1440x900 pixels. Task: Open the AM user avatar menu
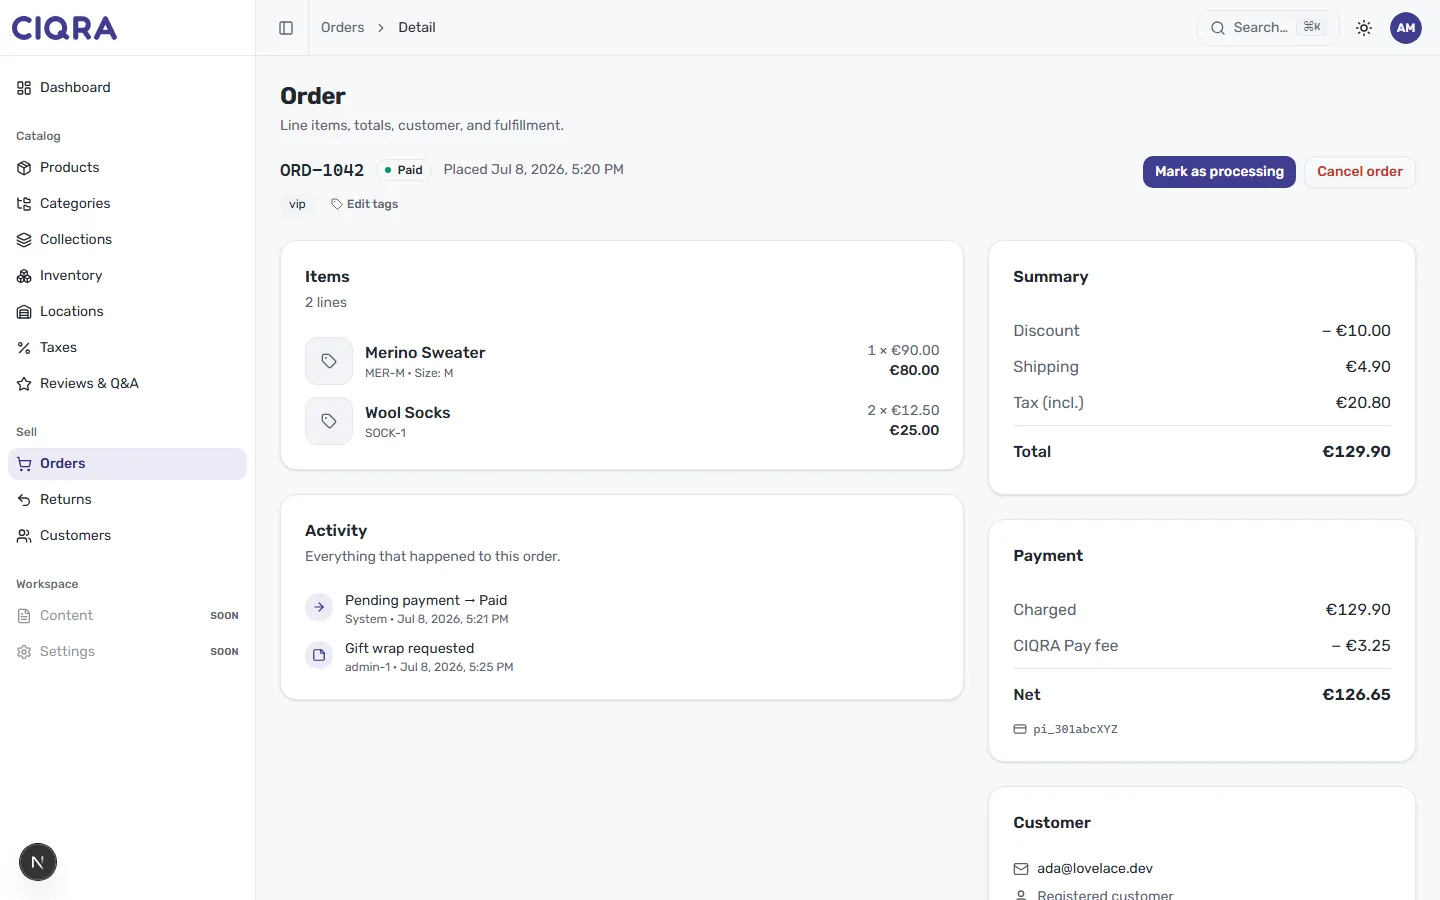(x=1406, y=28)
